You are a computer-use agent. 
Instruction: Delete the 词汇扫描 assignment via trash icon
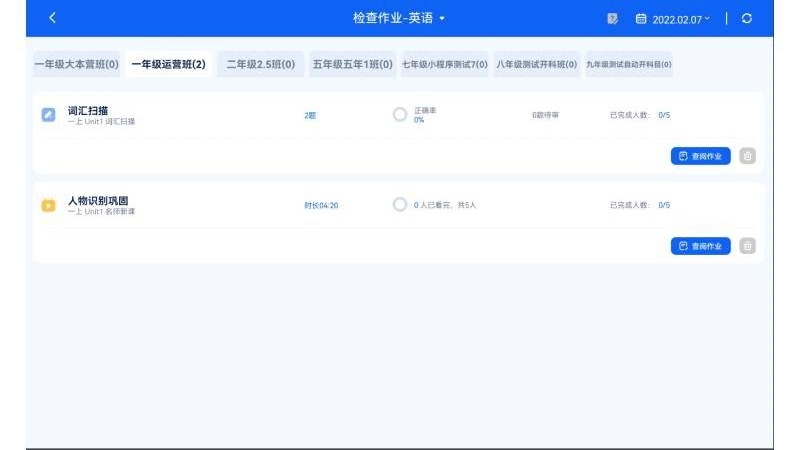pyautogui.click(x=747, y=156)
